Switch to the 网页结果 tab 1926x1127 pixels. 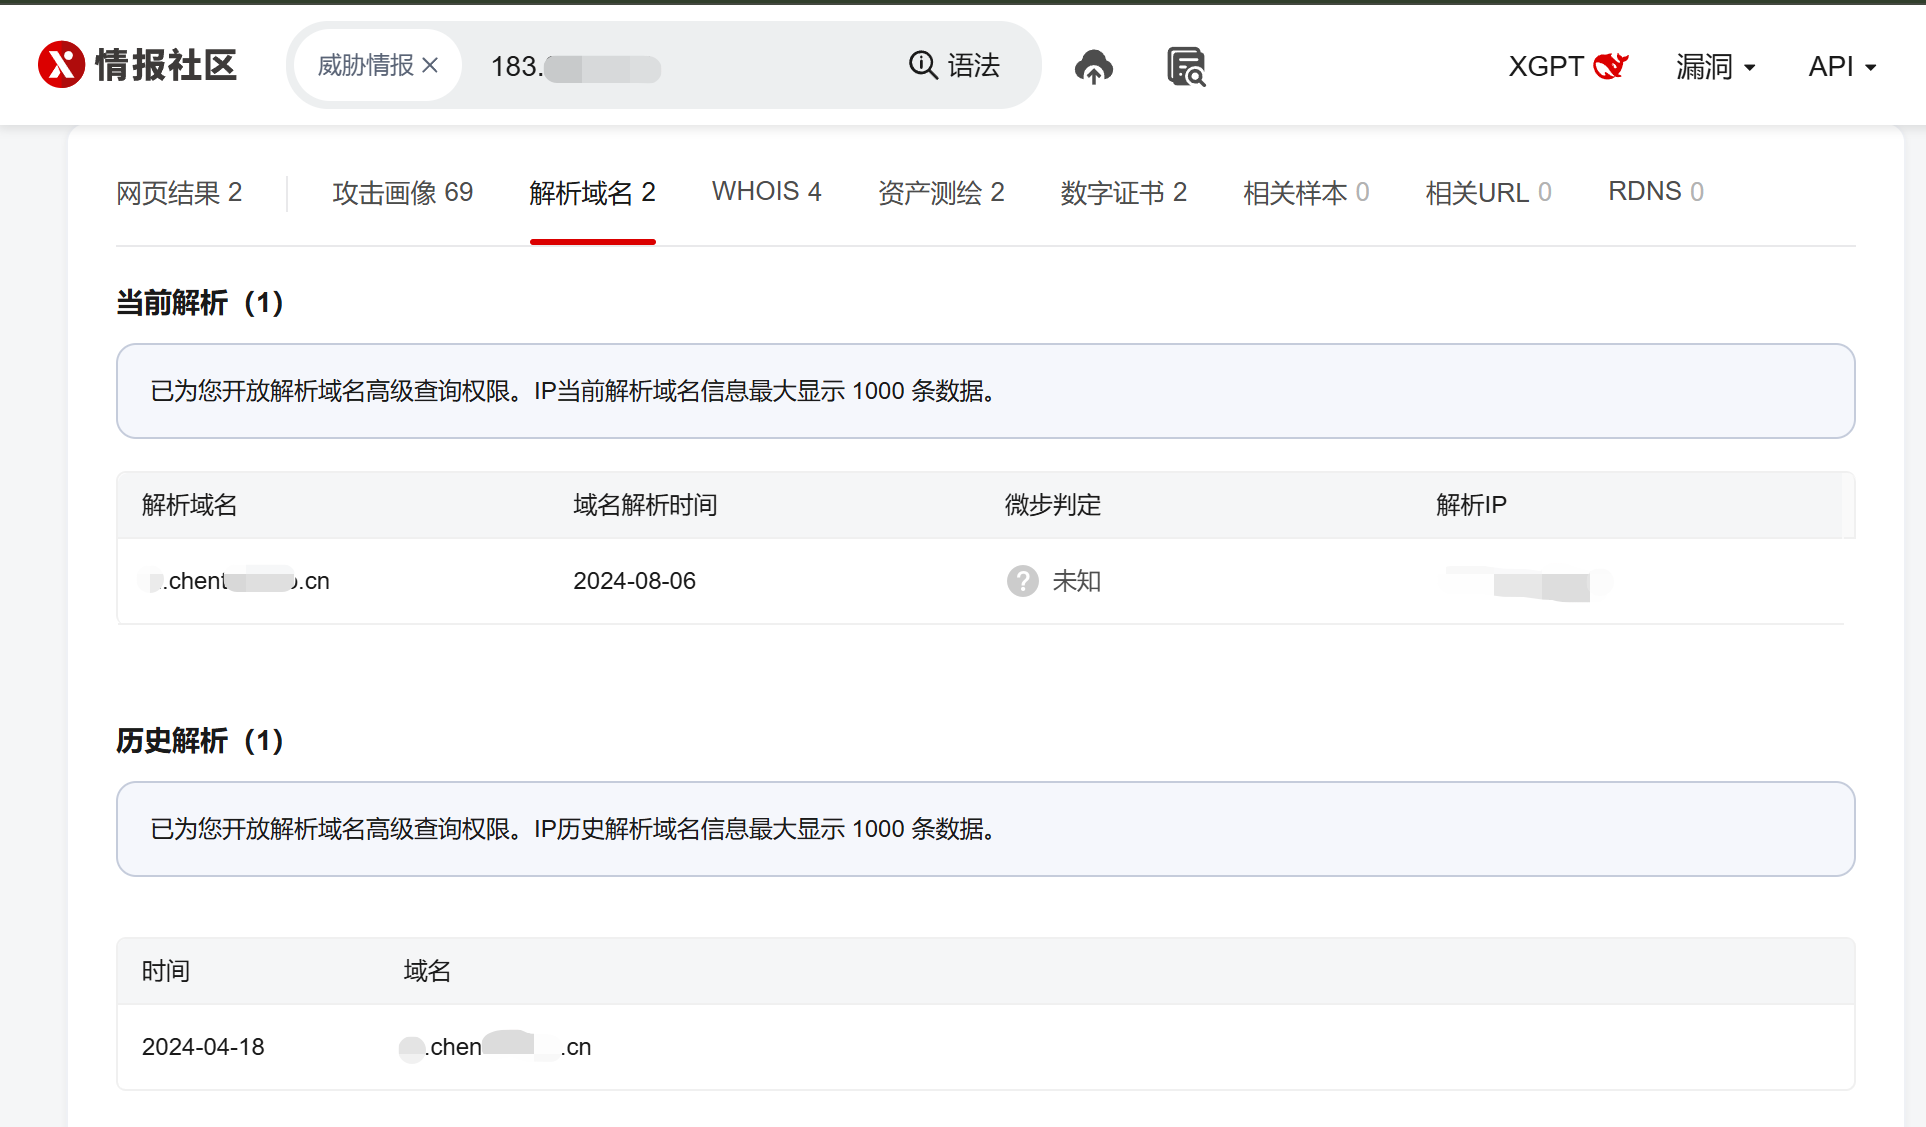point(179,192)
